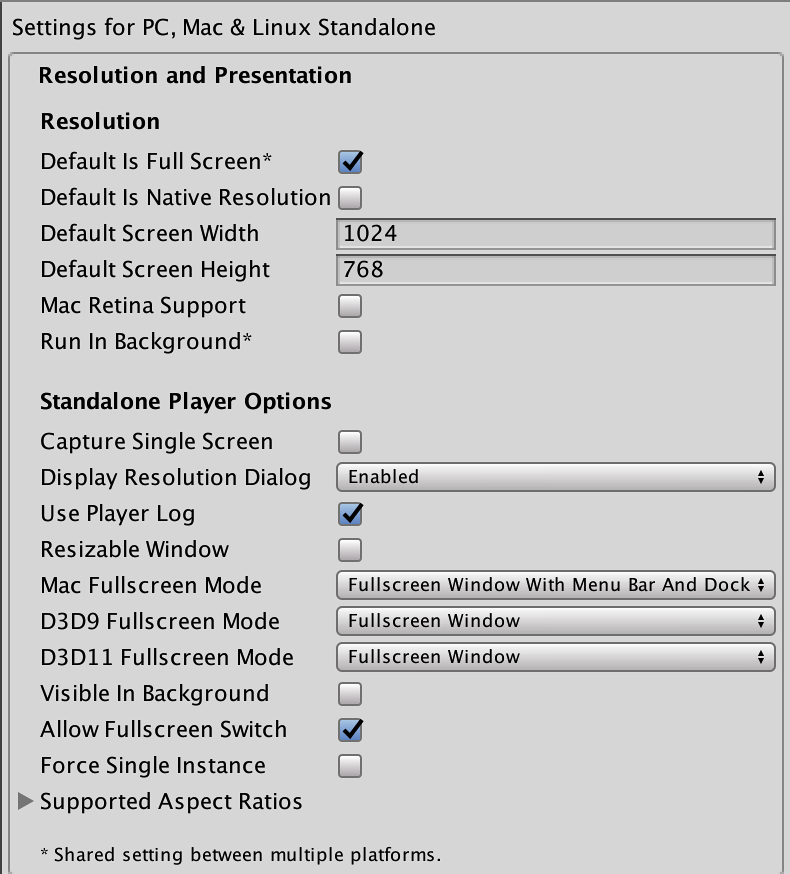
Task: Click the Standalone Player Options heading
Action: pos(186,402)
